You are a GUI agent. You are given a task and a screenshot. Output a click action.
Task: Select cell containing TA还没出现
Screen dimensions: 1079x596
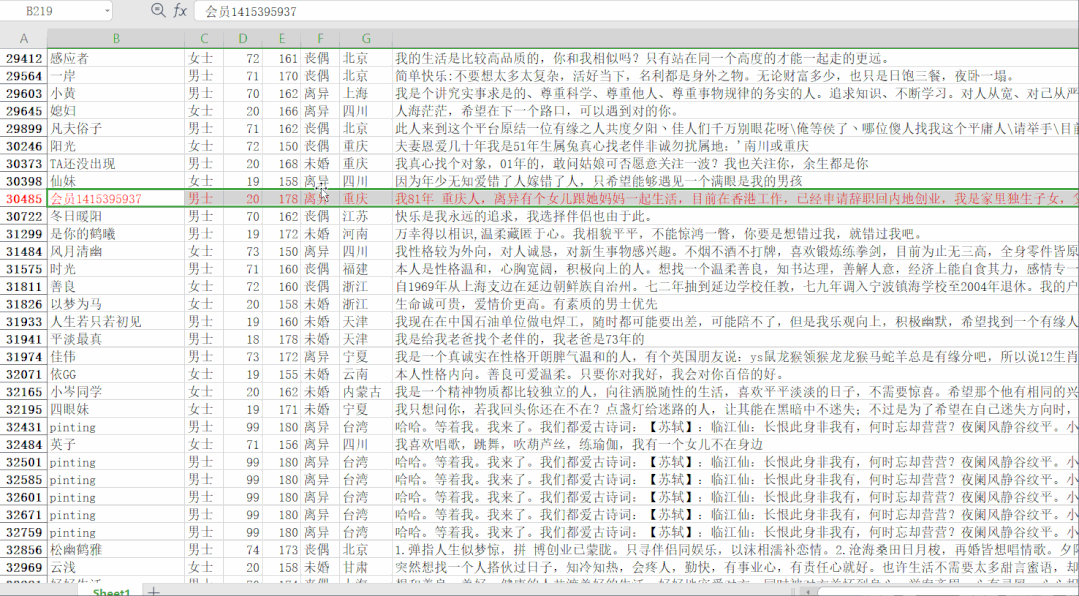(116, 164)
